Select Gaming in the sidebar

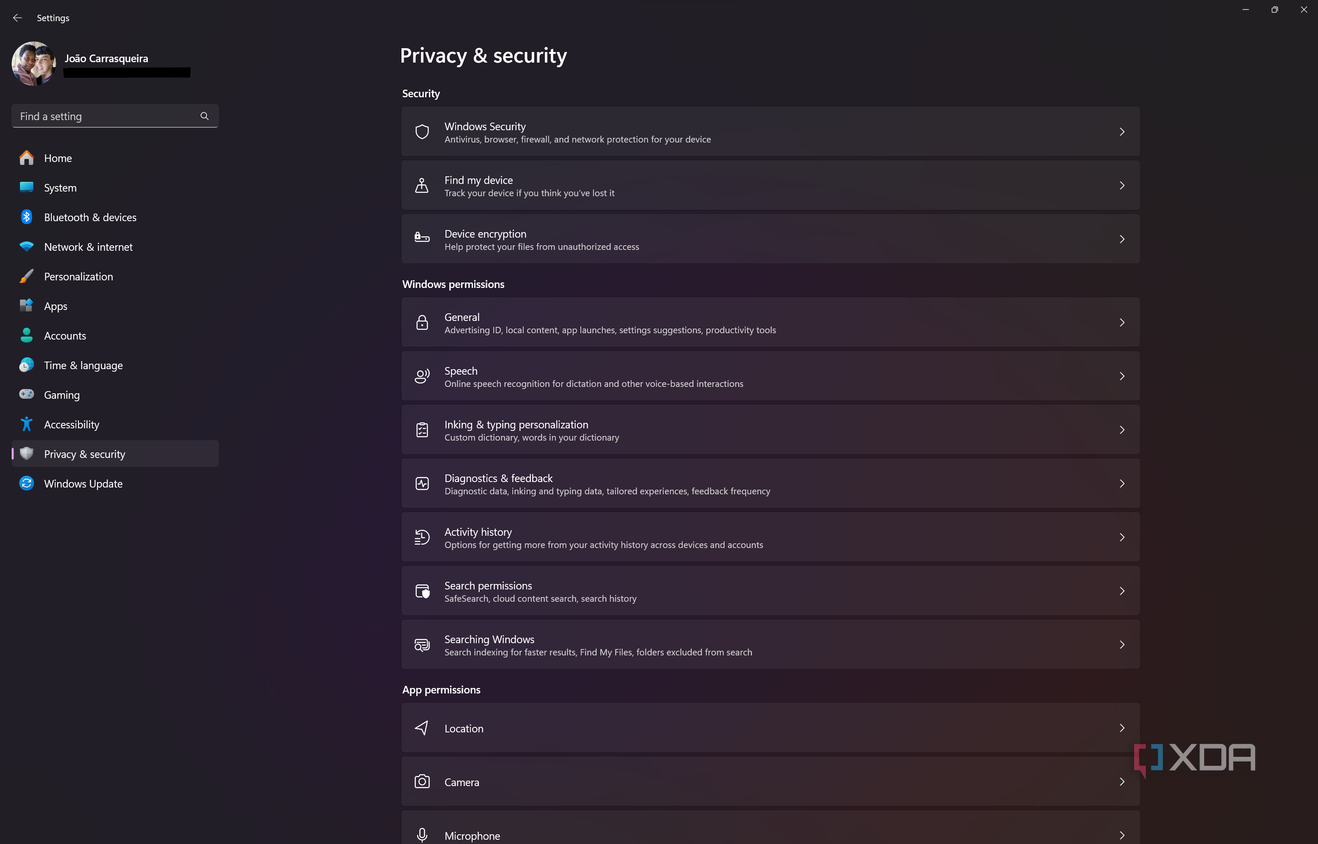pos(115,395)
